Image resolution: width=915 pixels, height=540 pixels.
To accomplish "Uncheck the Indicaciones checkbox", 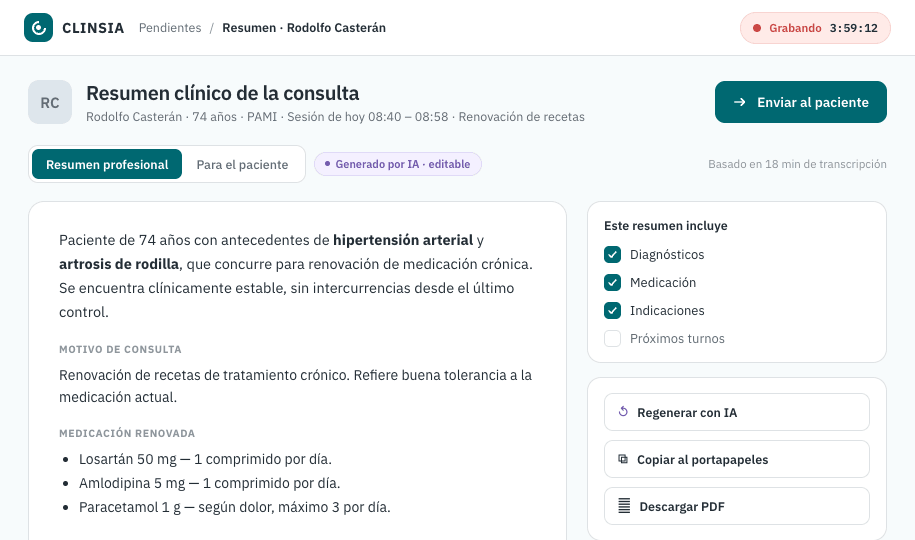I will pos(612,311).
